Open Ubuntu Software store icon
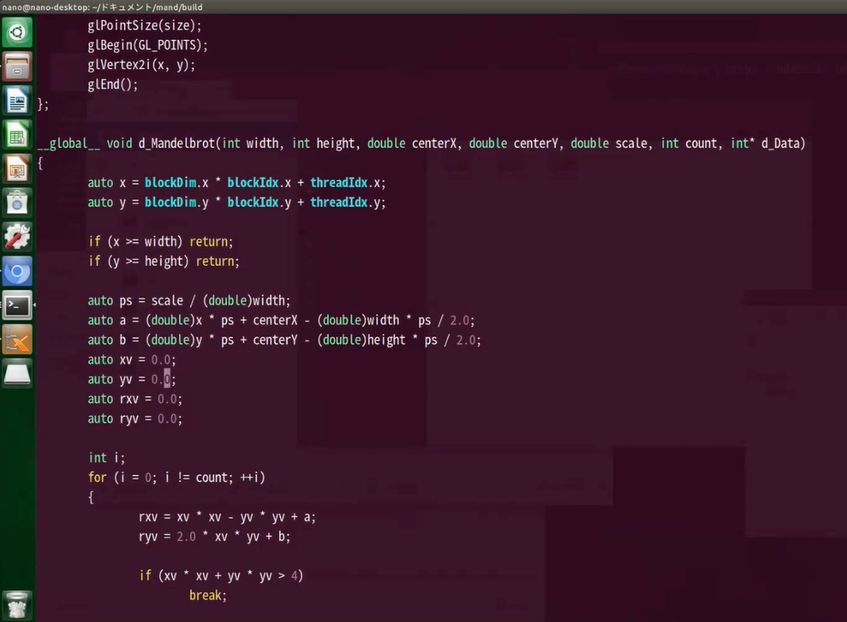847x622 pixels. point(17,202)
